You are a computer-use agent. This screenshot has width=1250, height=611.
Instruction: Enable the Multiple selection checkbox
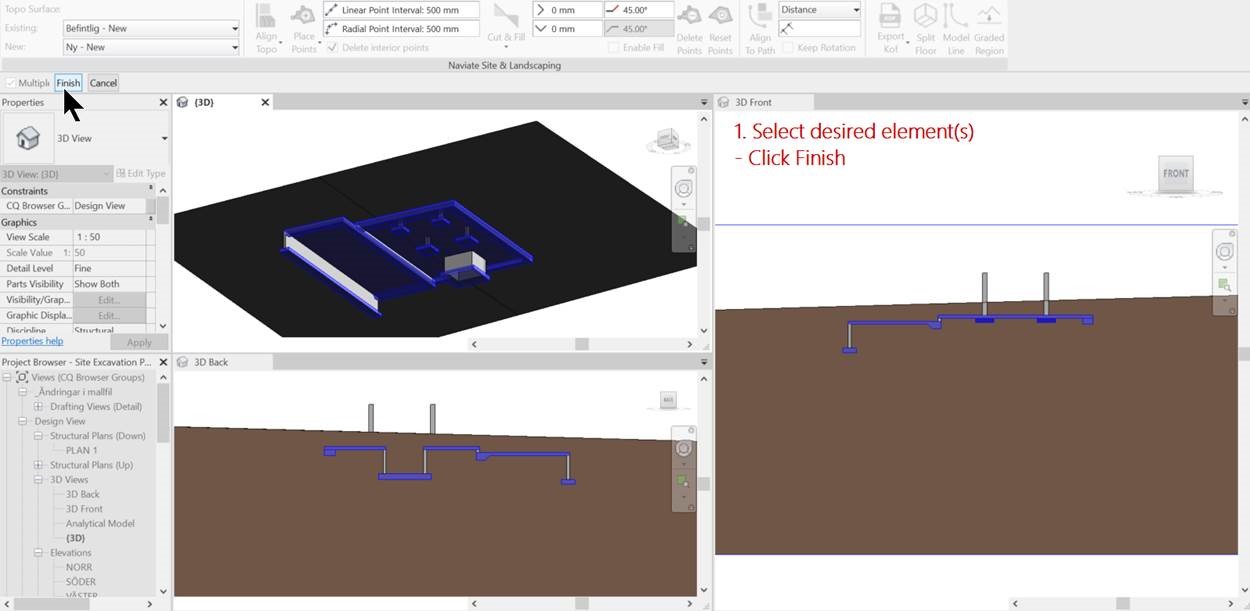(13, 83)
